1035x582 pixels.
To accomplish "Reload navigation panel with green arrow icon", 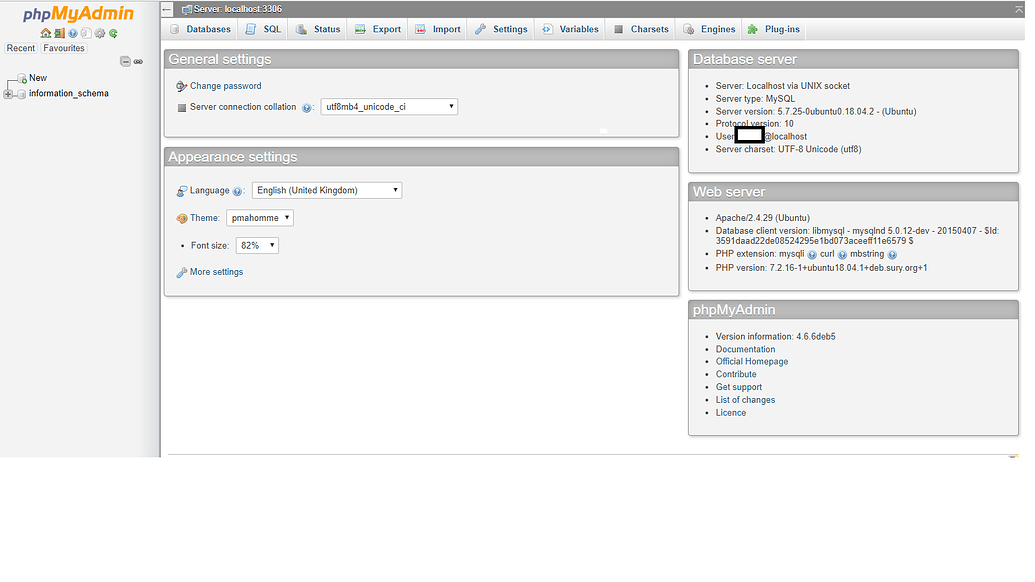I will coord(114,33).
